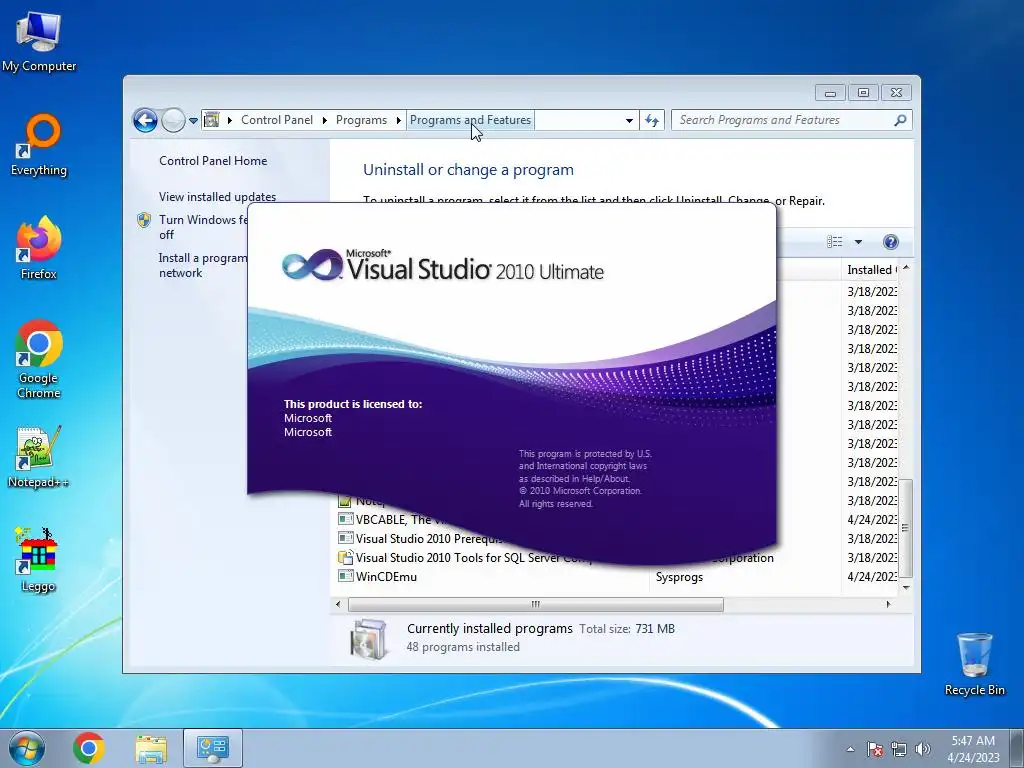Click the horizontal scrollbar thumb

tap(536, 604)
